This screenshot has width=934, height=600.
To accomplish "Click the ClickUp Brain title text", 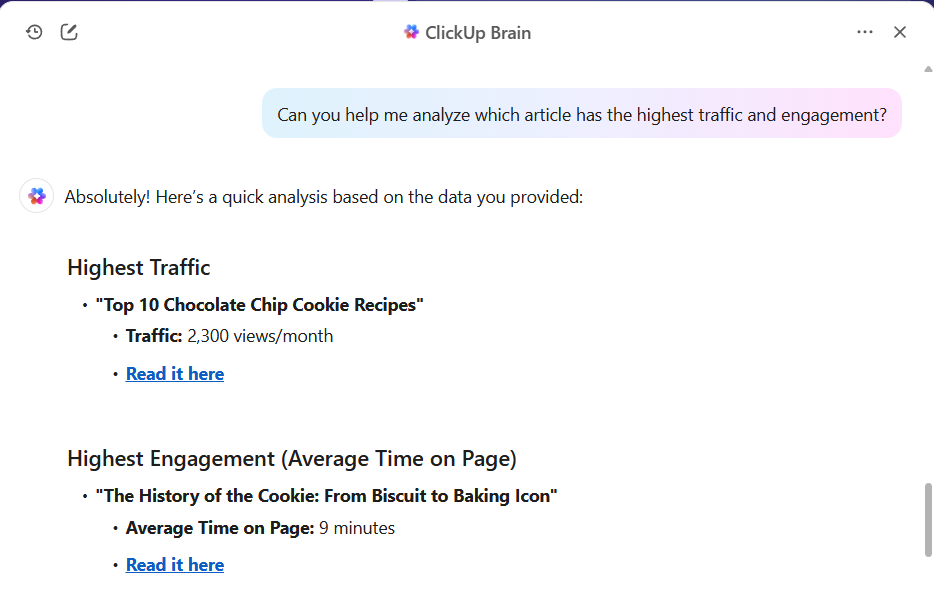I will [478, 32].
